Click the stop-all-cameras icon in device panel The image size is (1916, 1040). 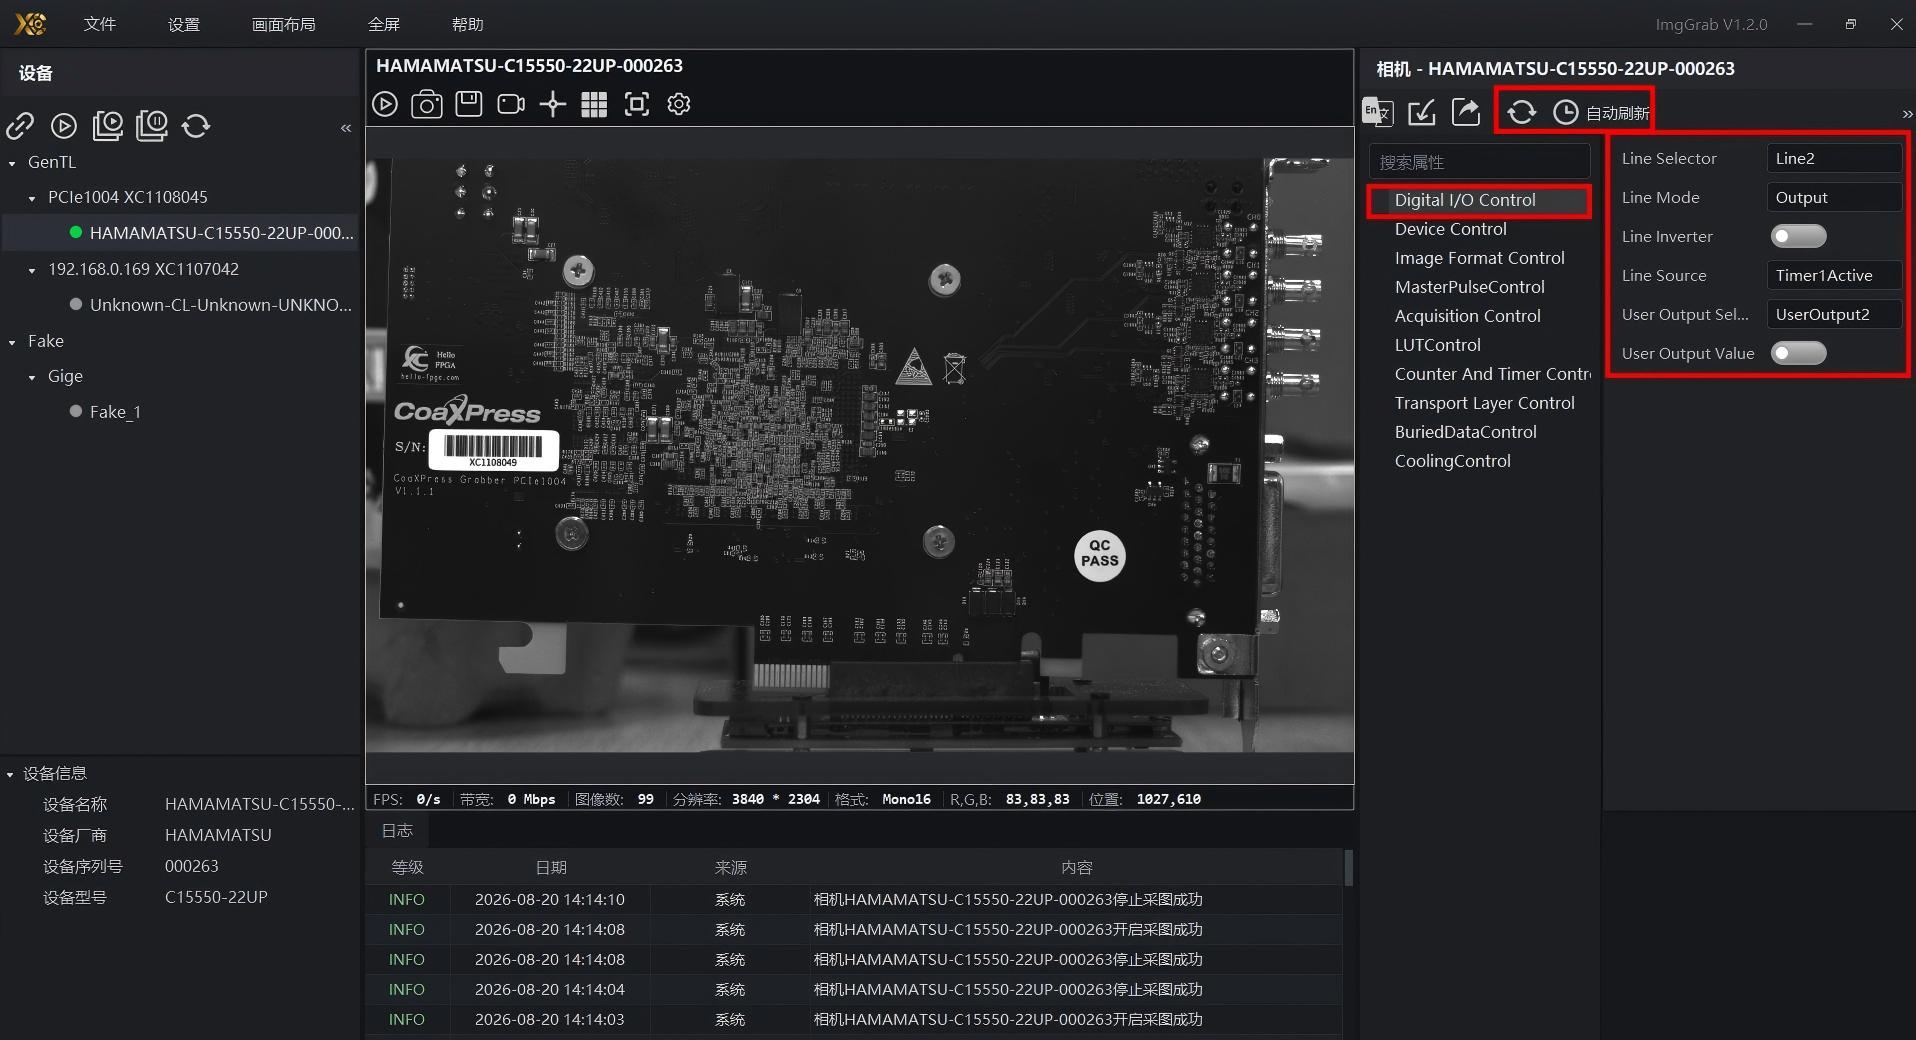click(152, 125)
